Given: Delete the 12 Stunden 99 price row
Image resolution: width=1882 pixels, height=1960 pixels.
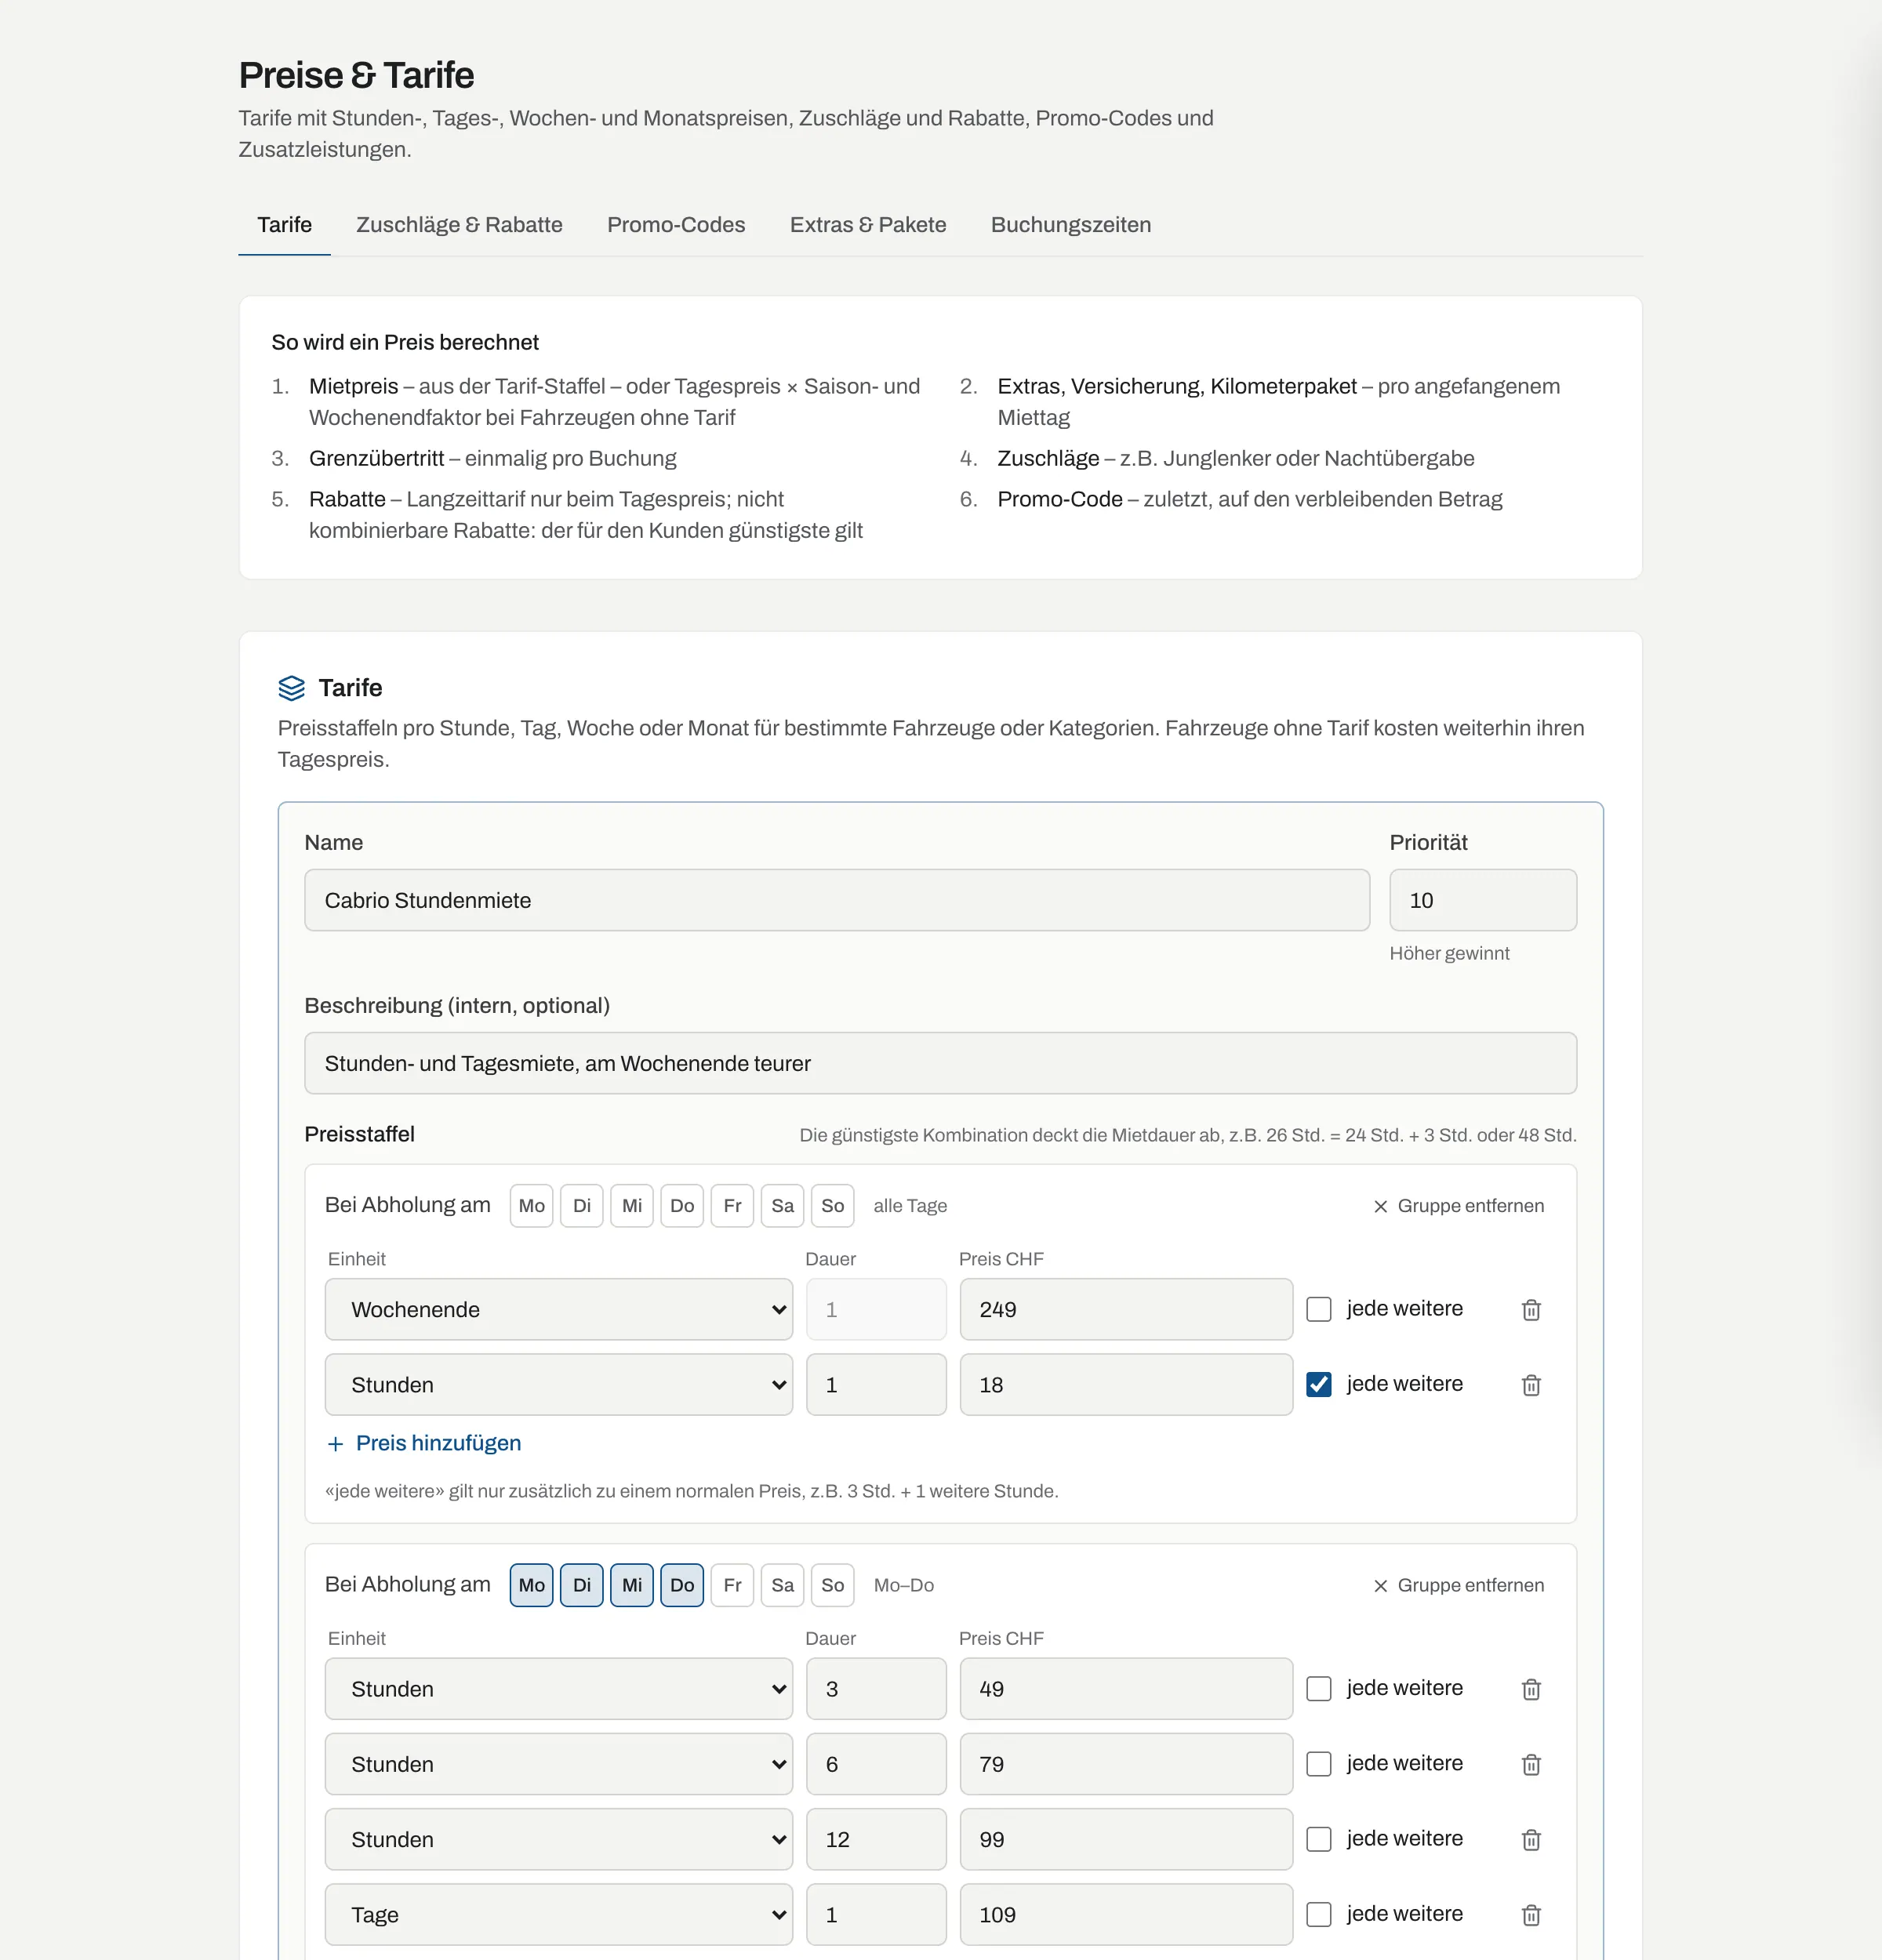Looking at the screenshot, I should [x=1531, y=1839].
